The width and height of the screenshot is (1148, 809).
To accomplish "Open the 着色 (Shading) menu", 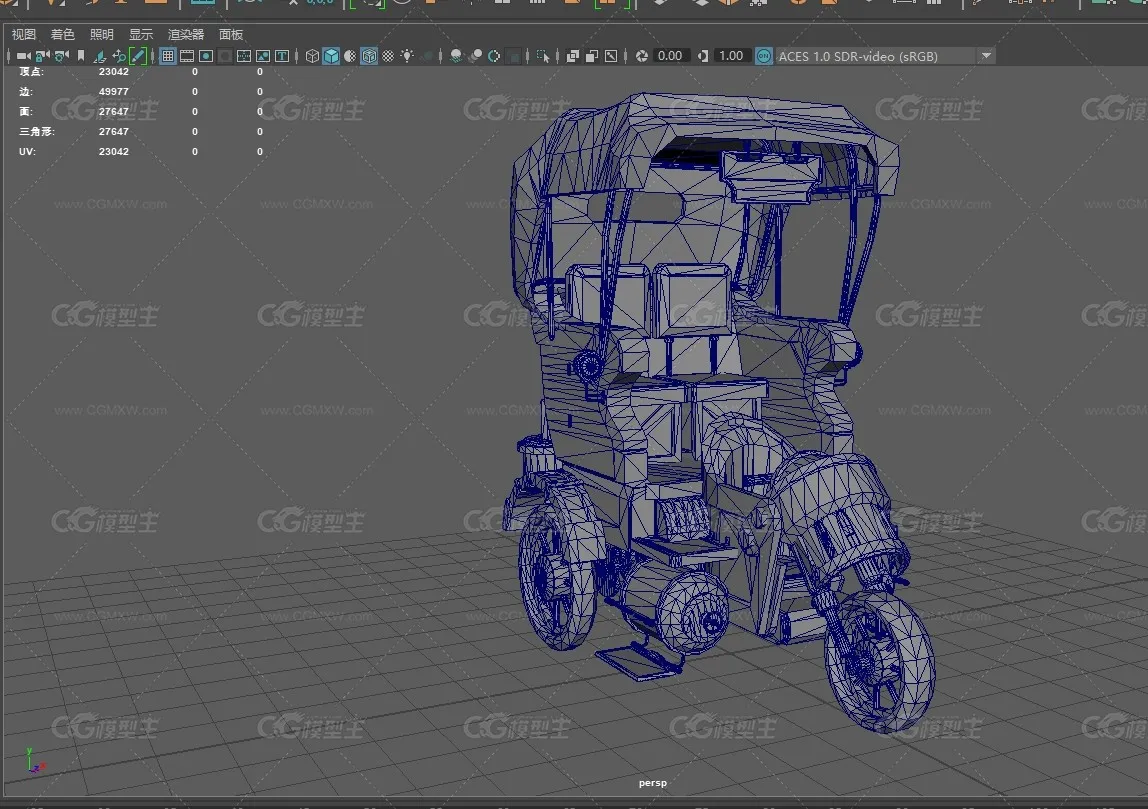I will coord(62,34).
